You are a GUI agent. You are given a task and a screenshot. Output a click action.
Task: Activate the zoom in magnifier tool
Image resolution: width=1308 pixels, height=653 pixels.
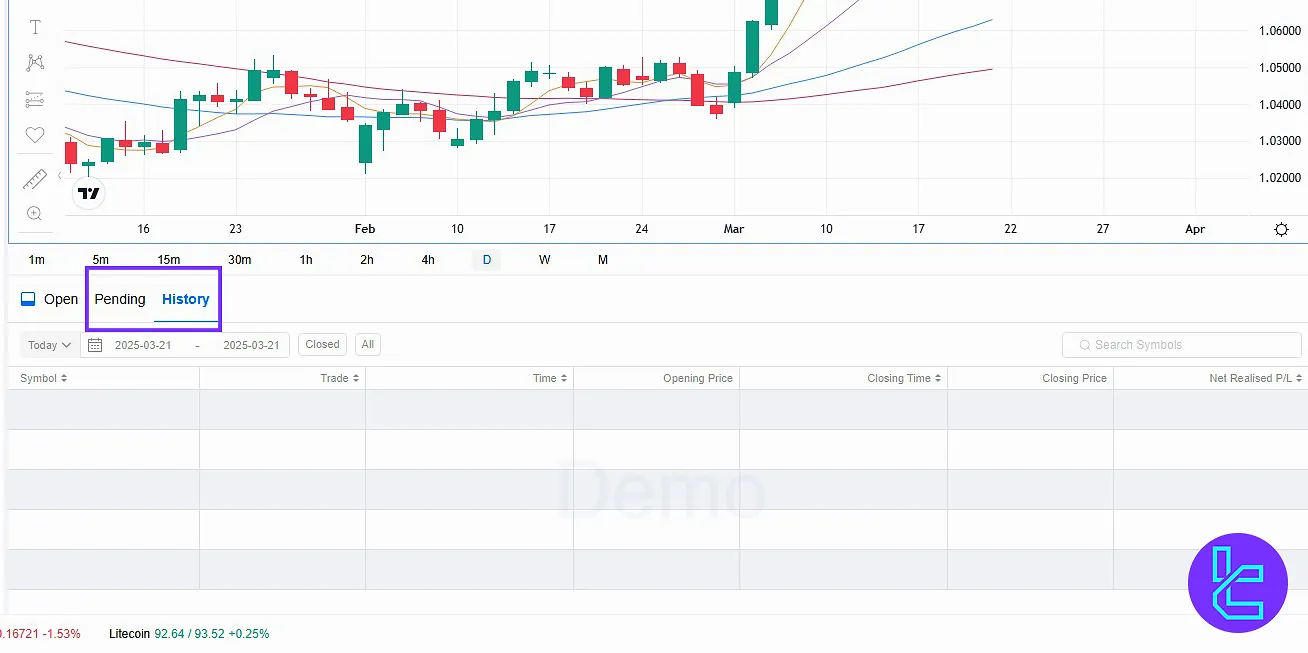[x=35, y=213]
